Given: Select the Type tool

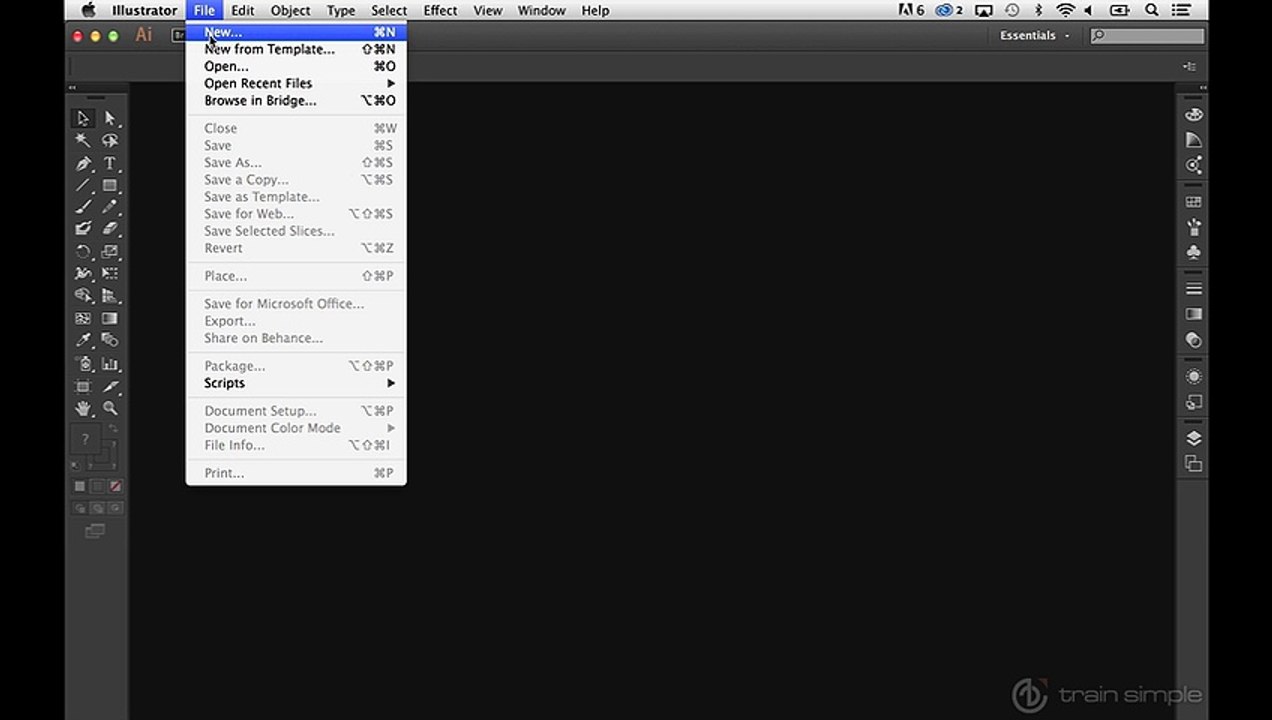Looking at the screenshot, I should pyautogui.click(x=110, y=163).
